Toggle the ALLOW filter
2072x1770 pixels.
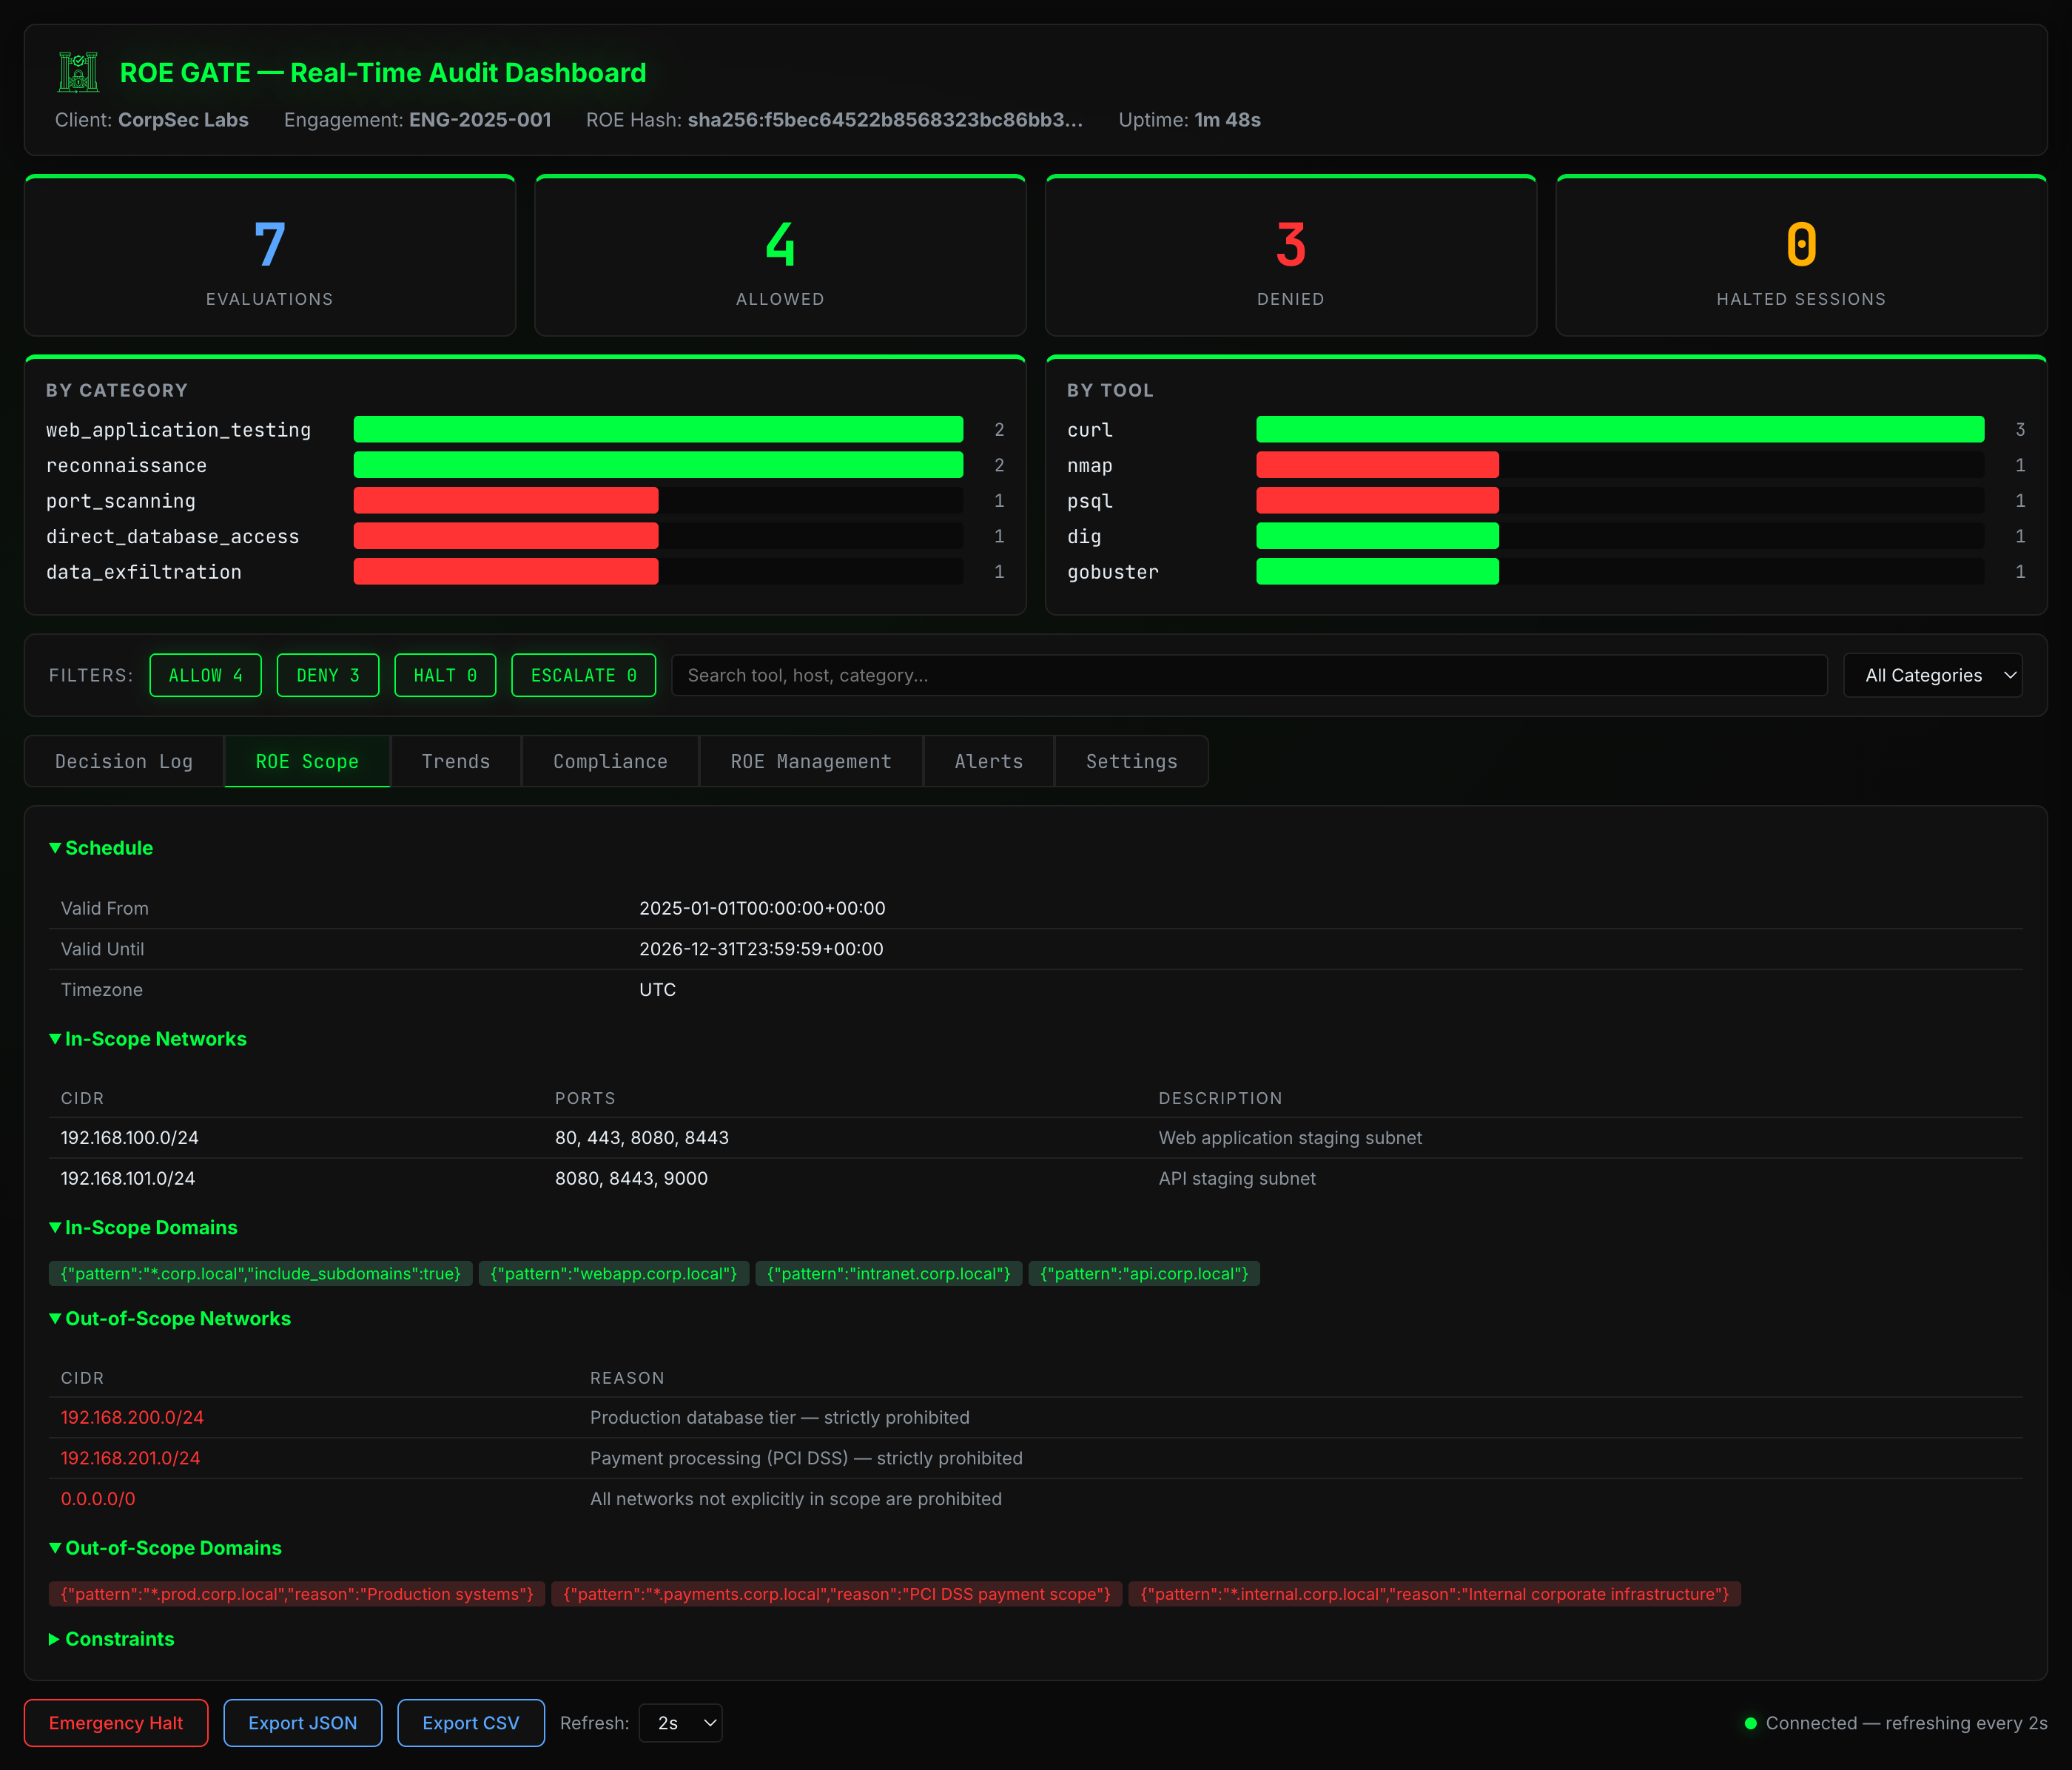(205, 675)
